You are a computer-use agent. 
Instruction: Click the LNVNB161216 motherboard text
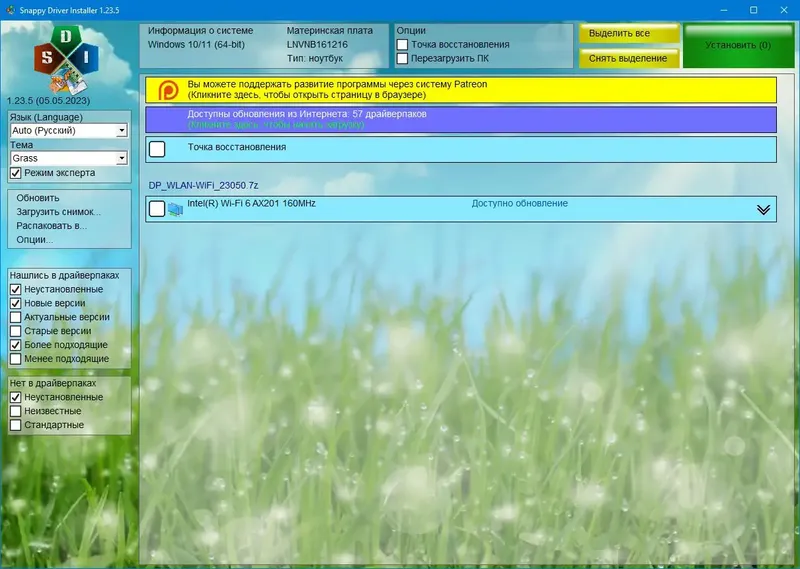(x=317, y=44)
